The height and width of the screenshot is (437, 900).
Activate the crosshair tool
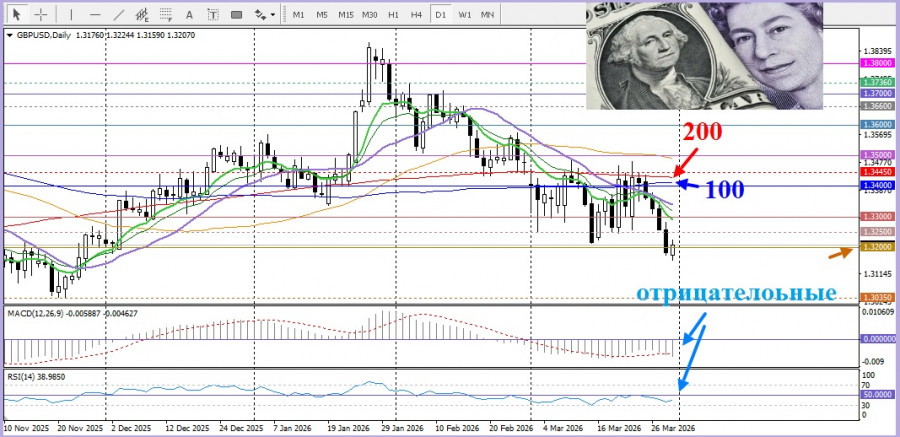[x=40, y=14]
